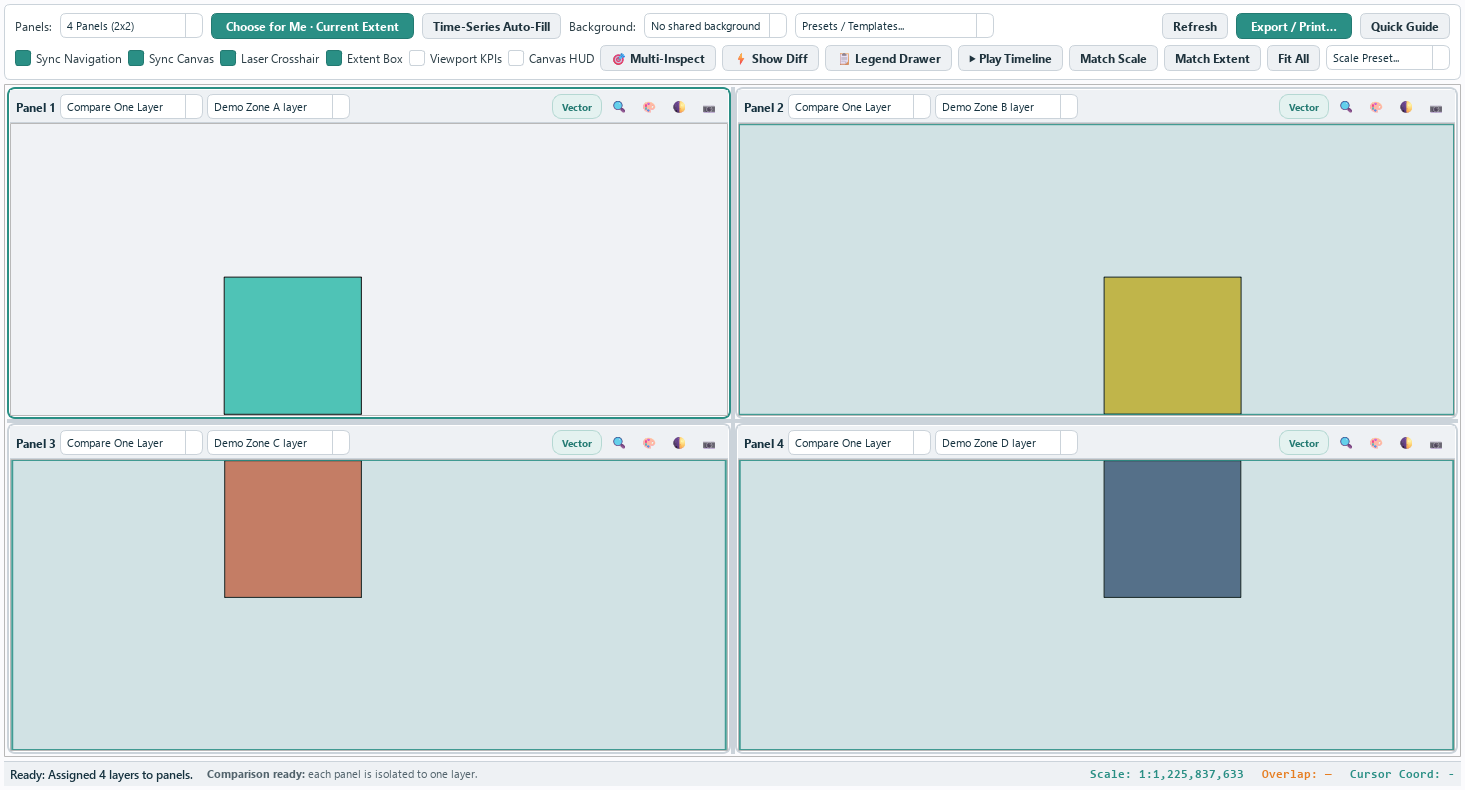Click the Show Diff button
This screenshot has height=790, width=1465.
[x=771, y=58]
